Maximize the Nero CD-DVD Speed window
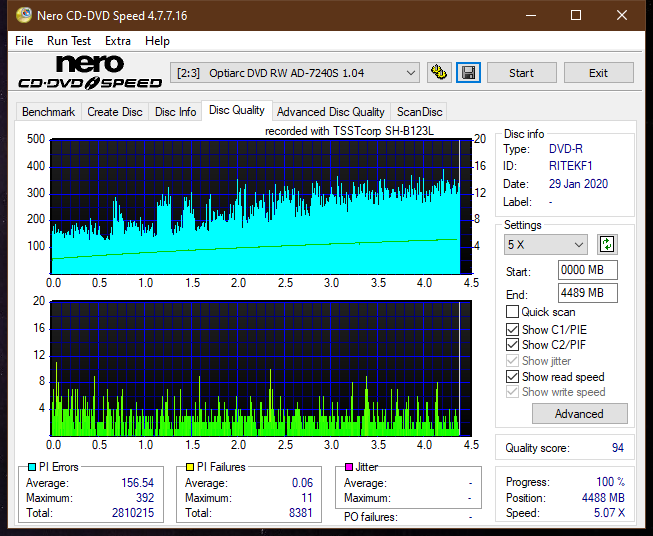This screenshot has width=653, height=536. [x=576, y=15]
